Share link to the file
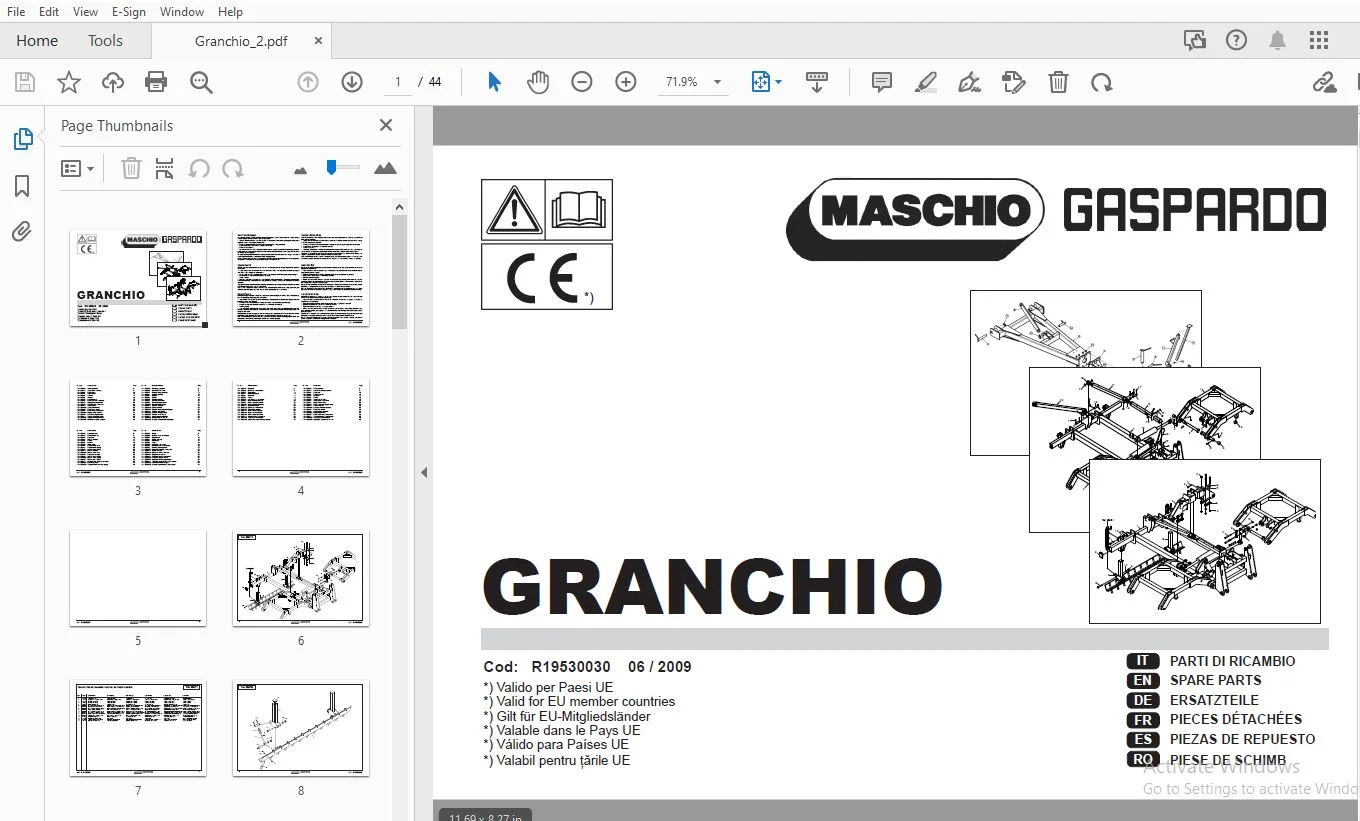Image resolution: width=1360 pixels, height=821 pixels. click(x=1325, y=83)
